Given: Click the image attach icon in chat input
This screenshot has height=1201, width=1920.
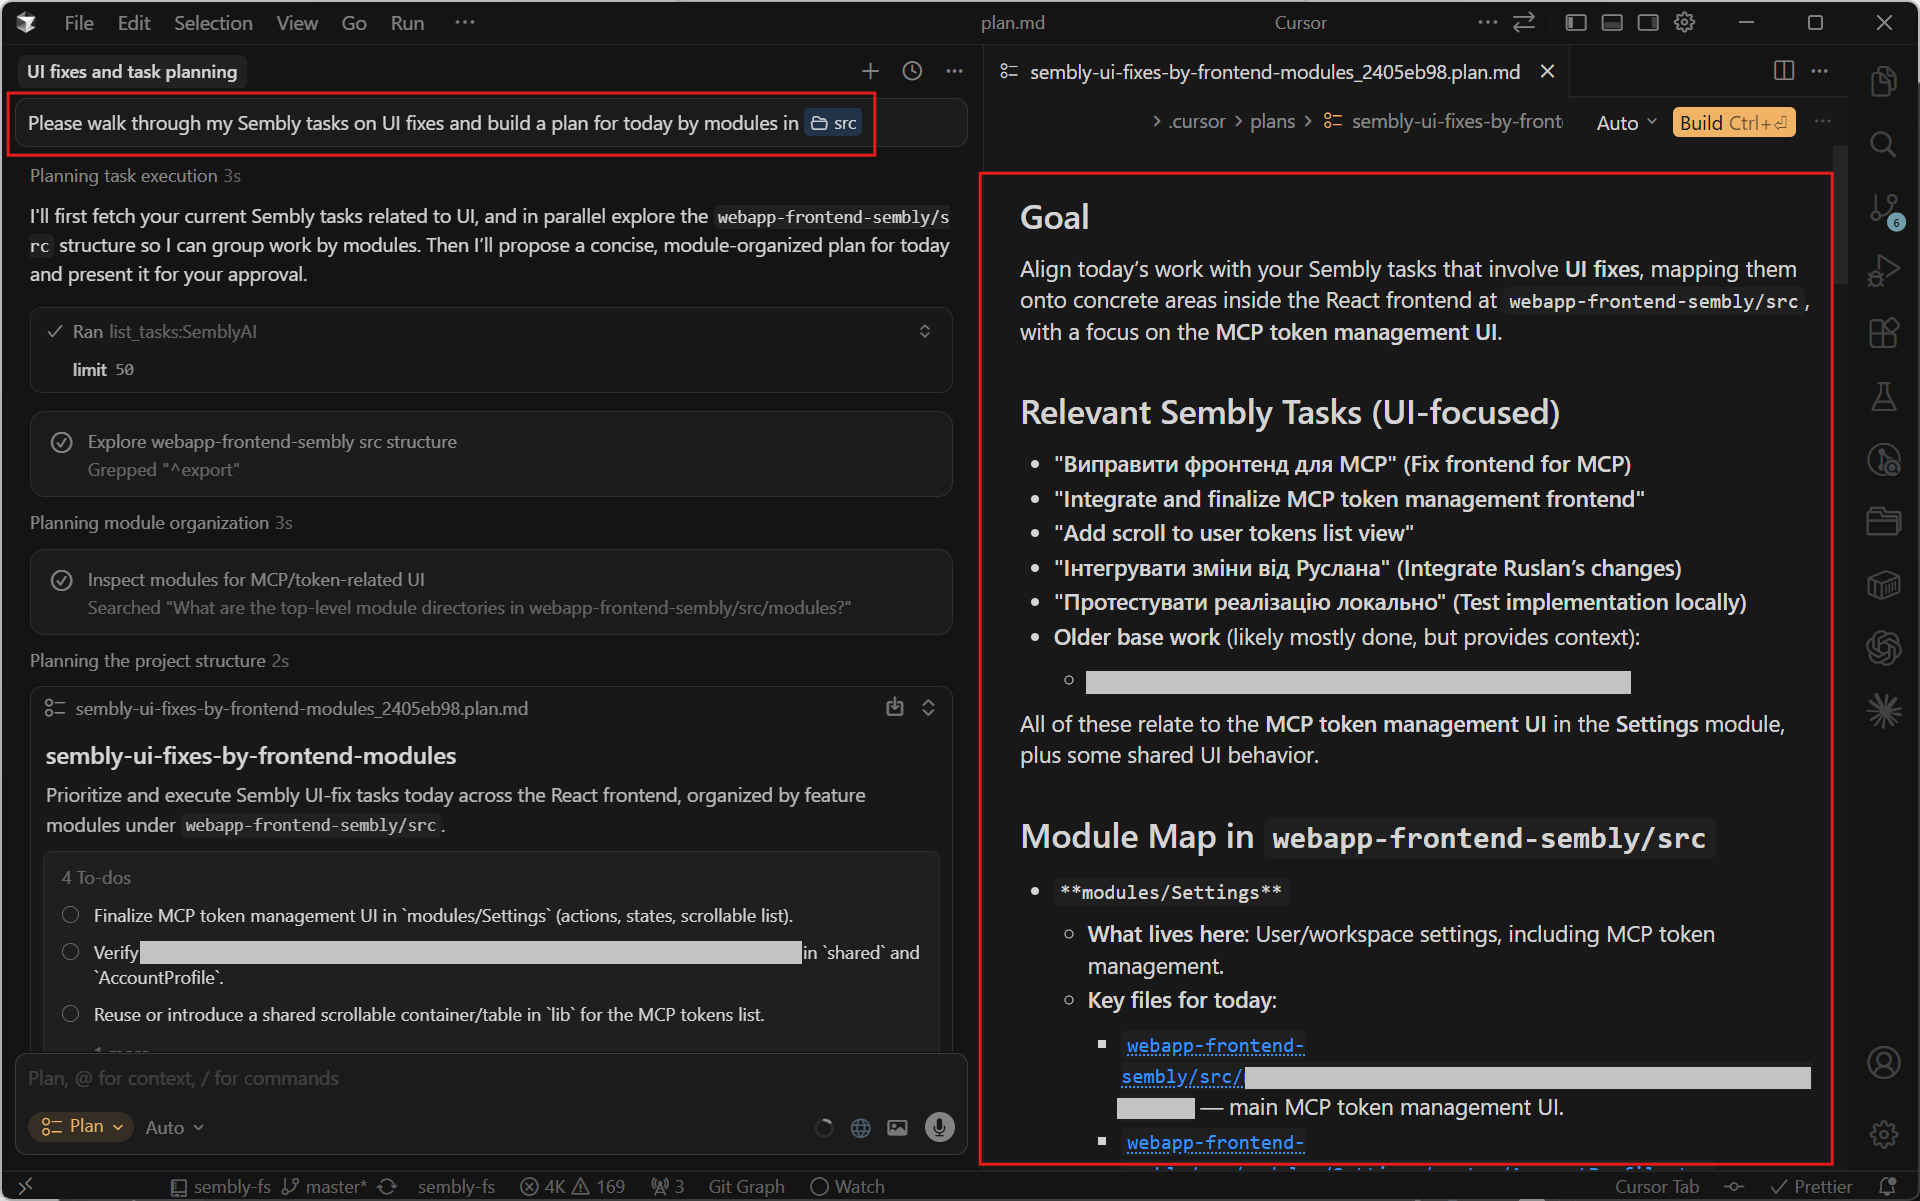Looking at the screenshot, I should 898,1127.
